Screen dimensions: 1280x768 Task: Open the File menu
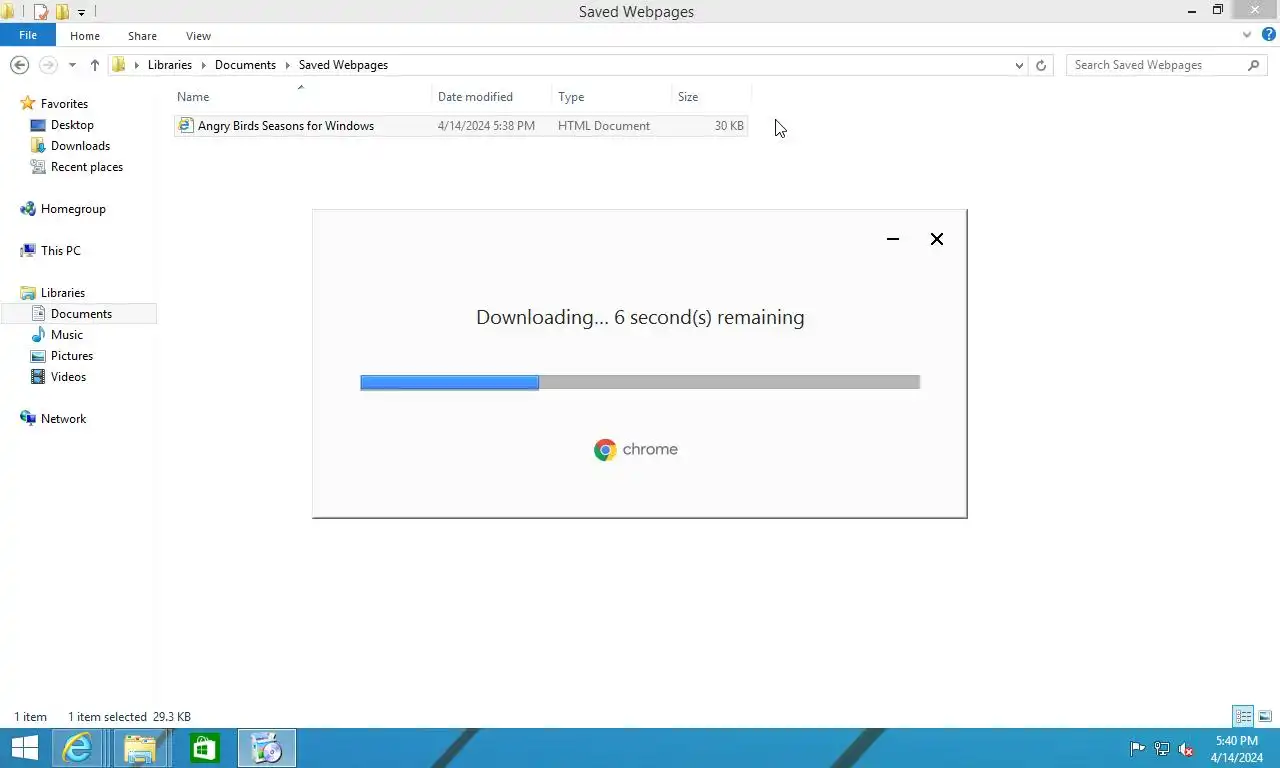coord(28,35)
